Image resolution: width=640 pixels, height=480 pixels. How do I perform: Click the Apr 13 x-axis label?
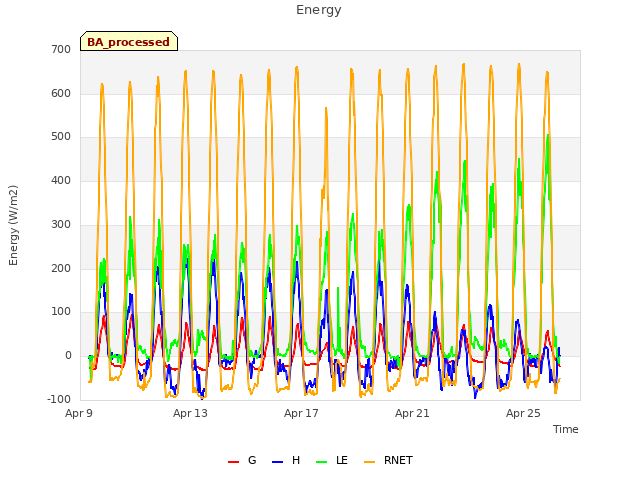pyautogui.click(x=190, y=413)
